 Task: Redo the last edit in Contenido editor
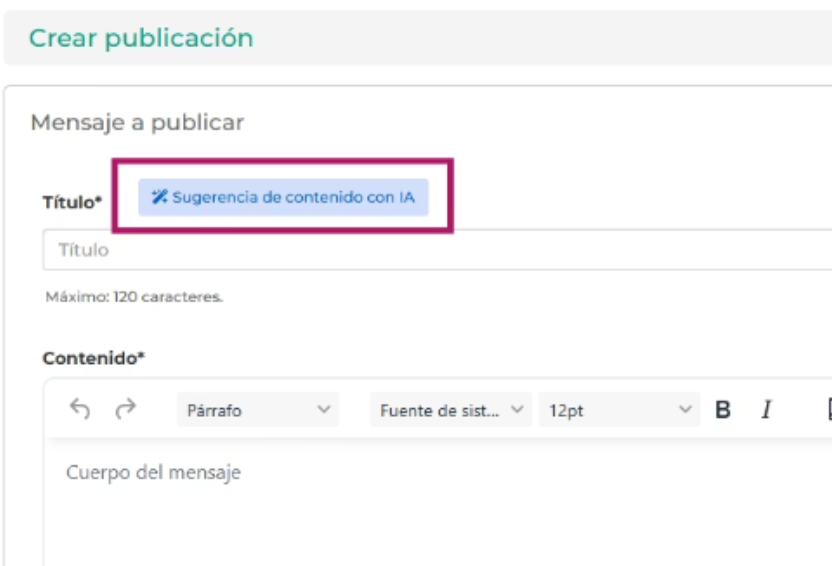tap(126, 410)
